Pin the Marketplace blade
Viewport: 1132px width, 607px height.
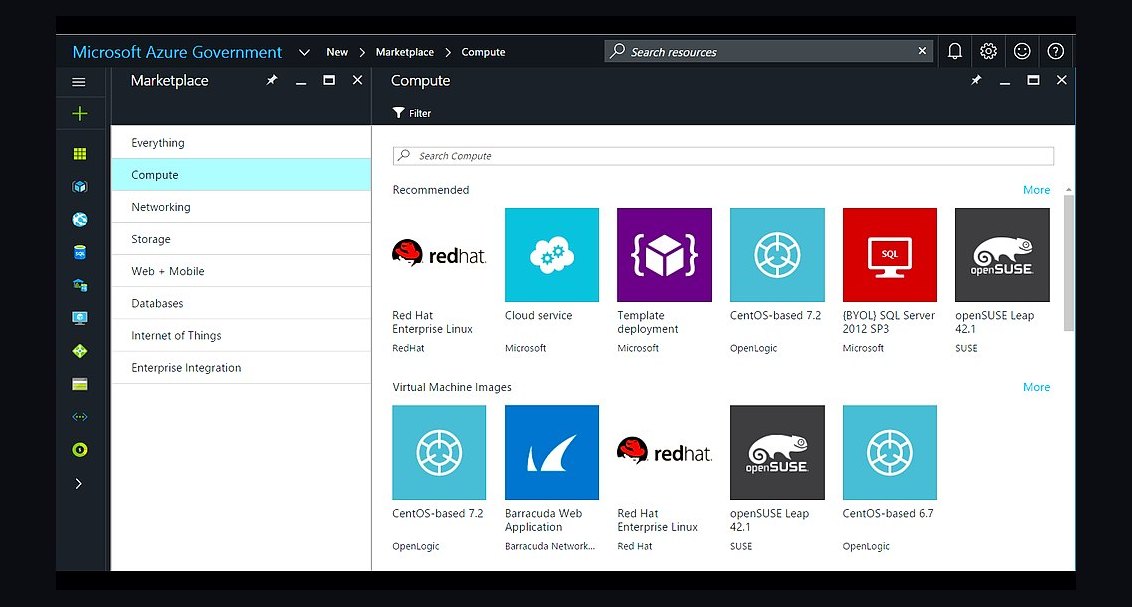click(x=271, y=80)
